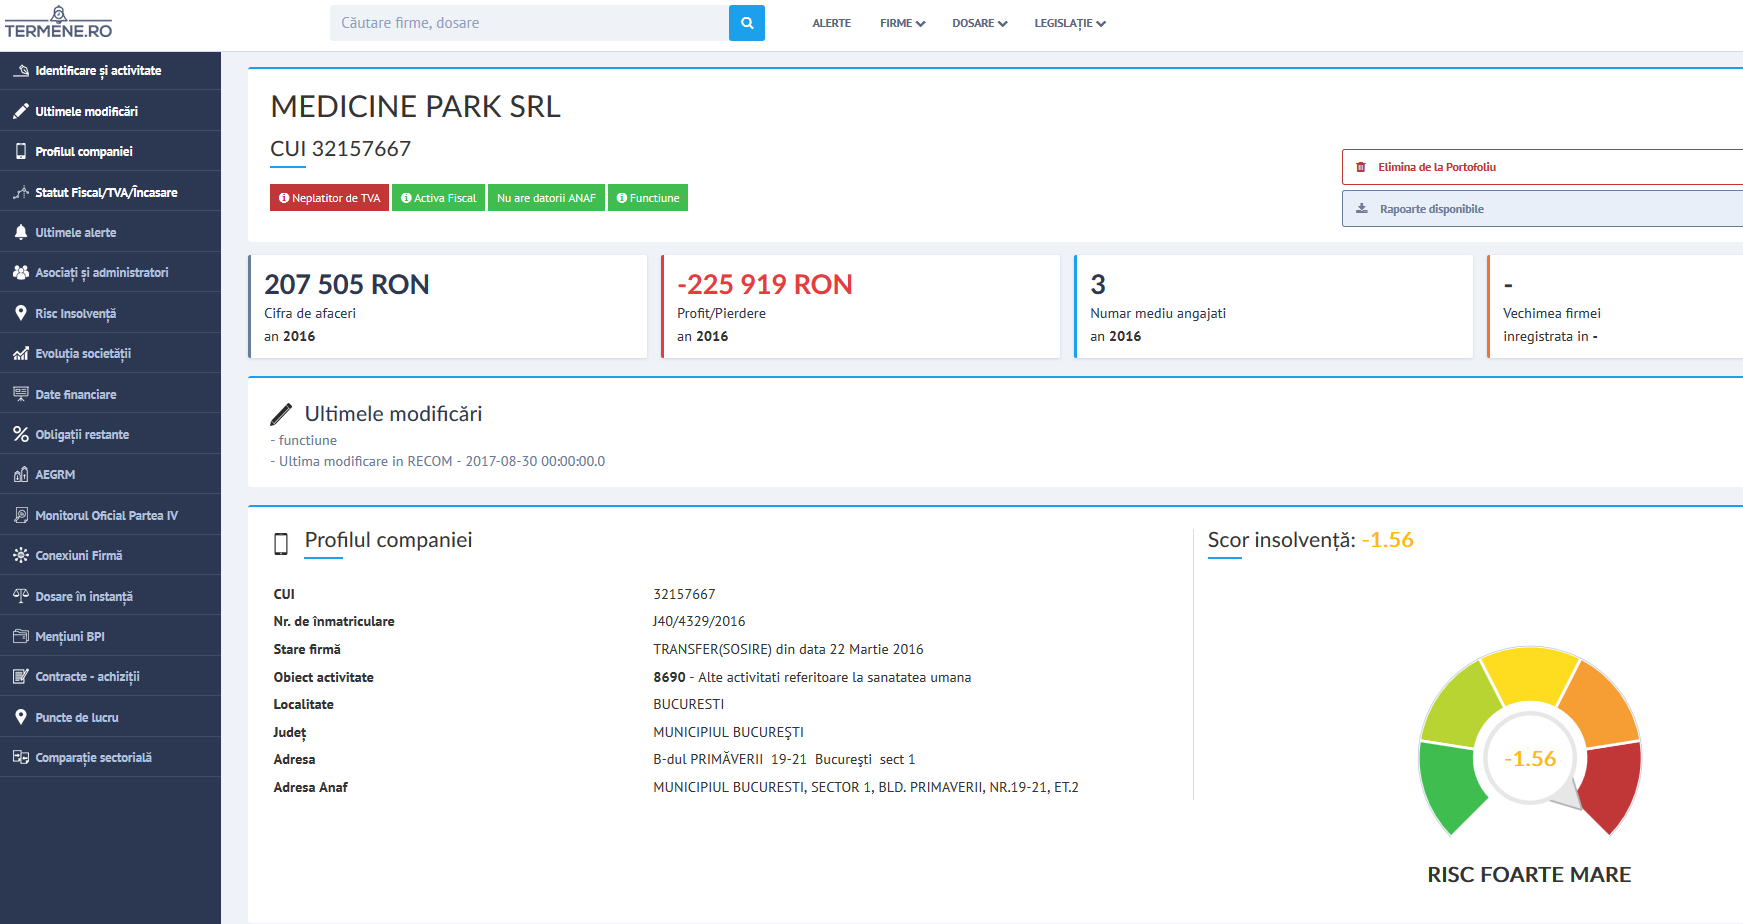The width and height of the screenshot is (1743, 924).
Task: Open Monitorul Oficial Partea IV section
Action: pyautogui.click(x=106, y=515)
